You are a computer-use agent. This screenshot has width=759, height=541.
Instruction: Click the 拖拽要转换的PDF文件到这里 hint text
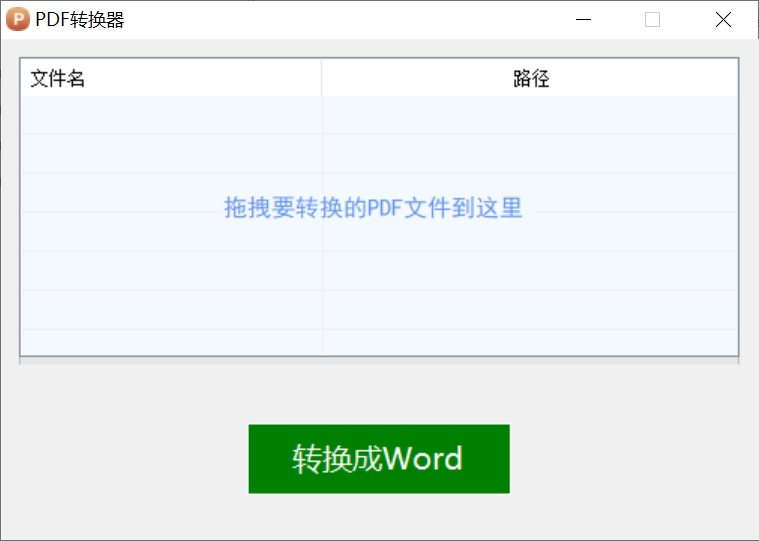click(373, 208)
